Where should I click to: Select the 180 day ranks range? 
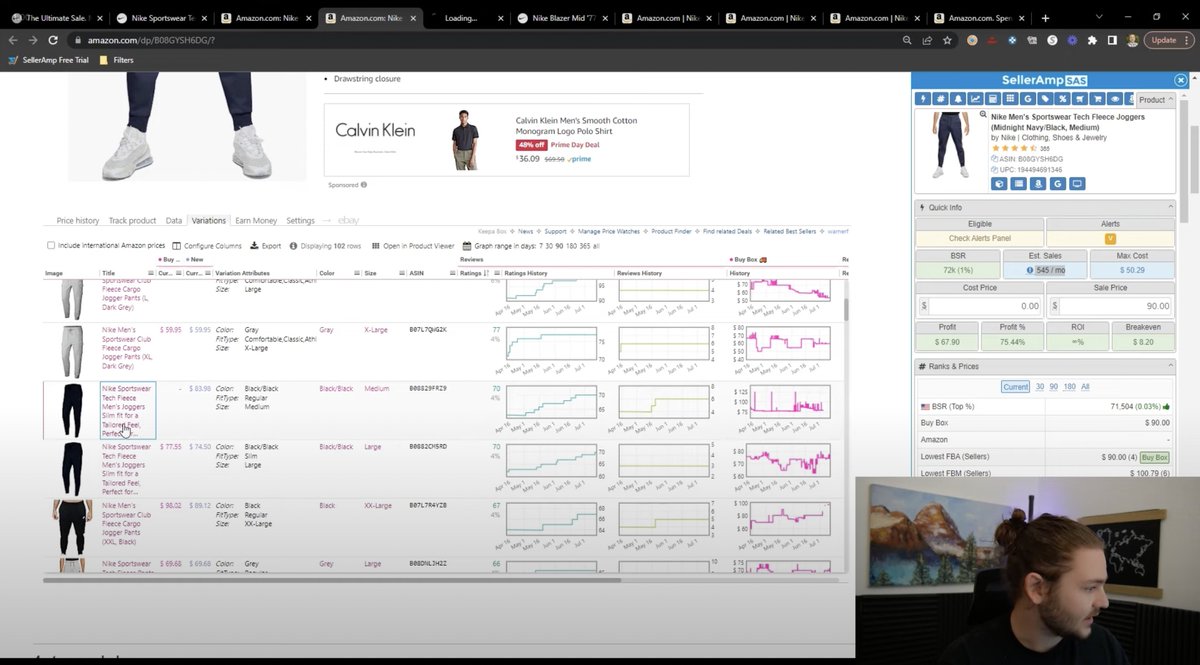[1070, 386]
